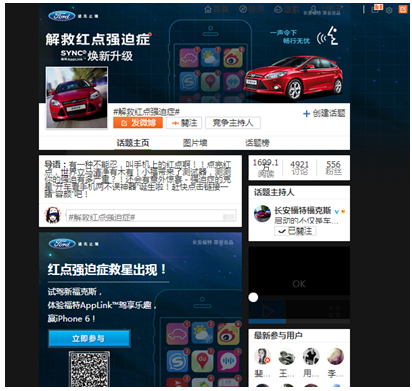Click the 556 粉丝 fans count
Image resolution: width=412 pixels, height=391 pixels.
(333, 168)
